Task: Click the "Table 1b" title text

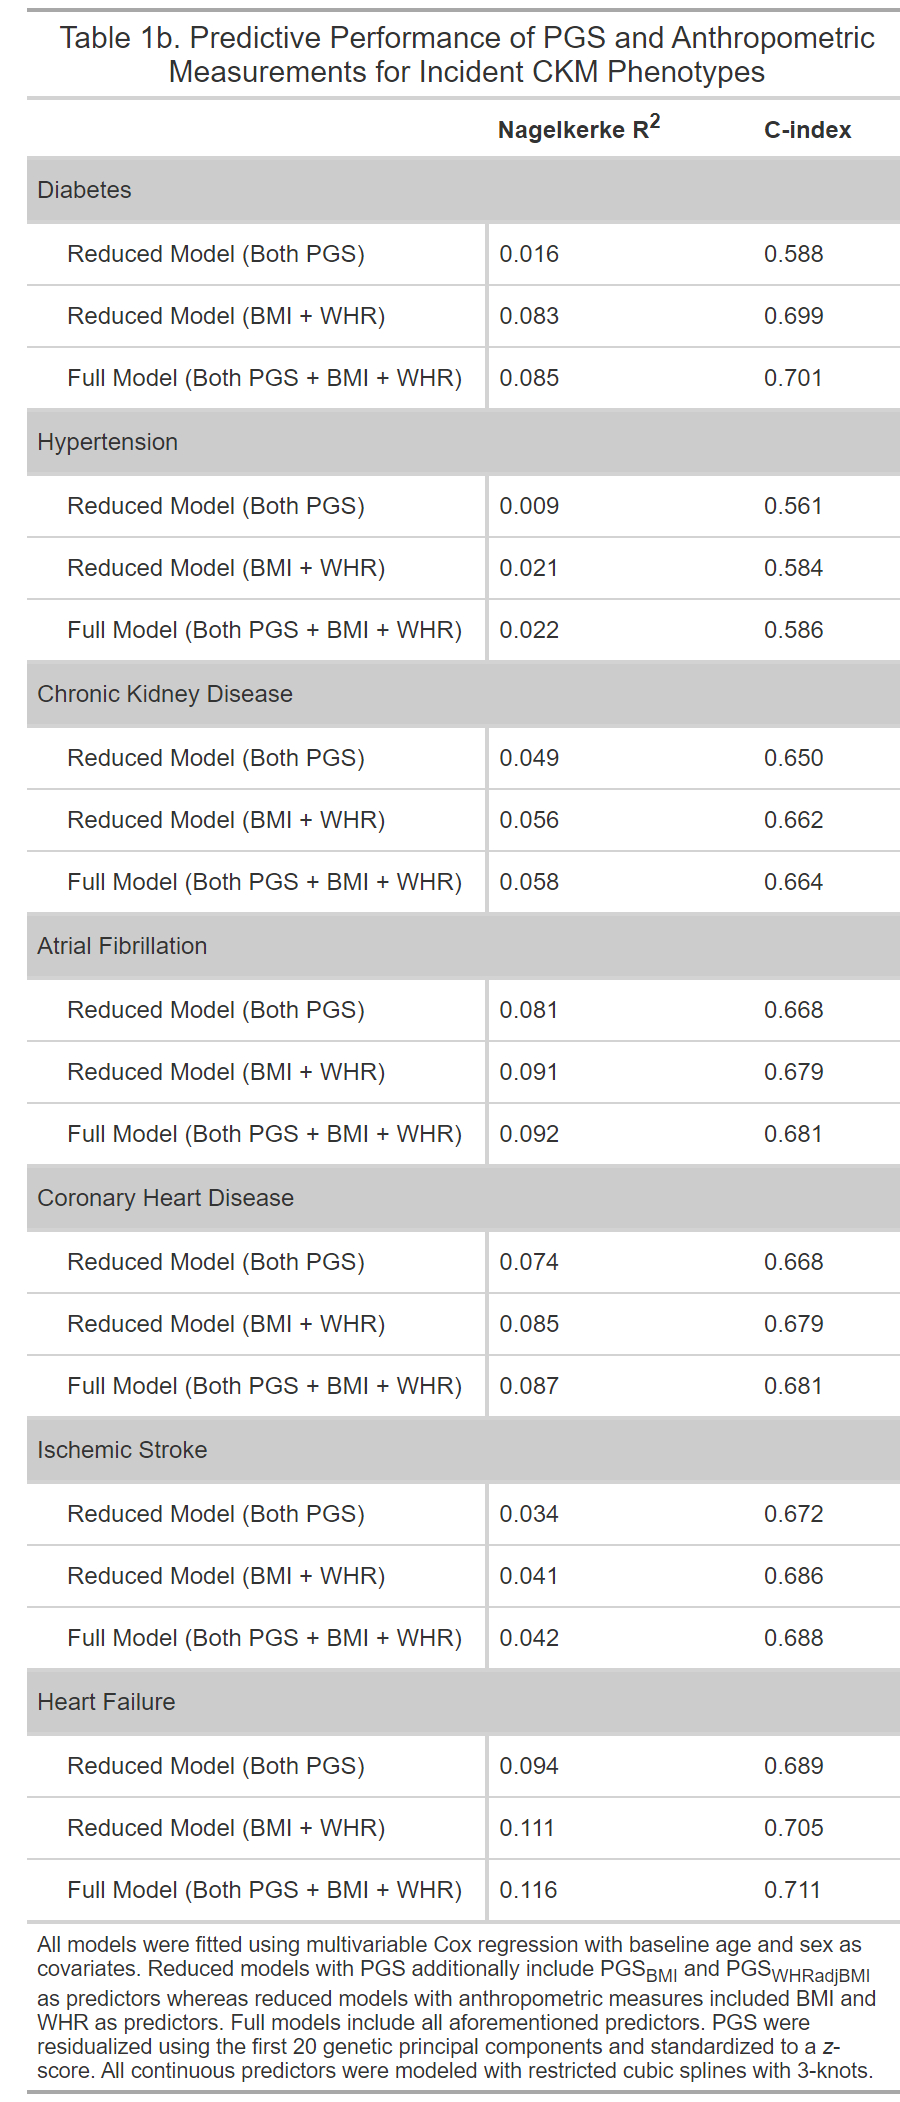Action: coord(466,55)
